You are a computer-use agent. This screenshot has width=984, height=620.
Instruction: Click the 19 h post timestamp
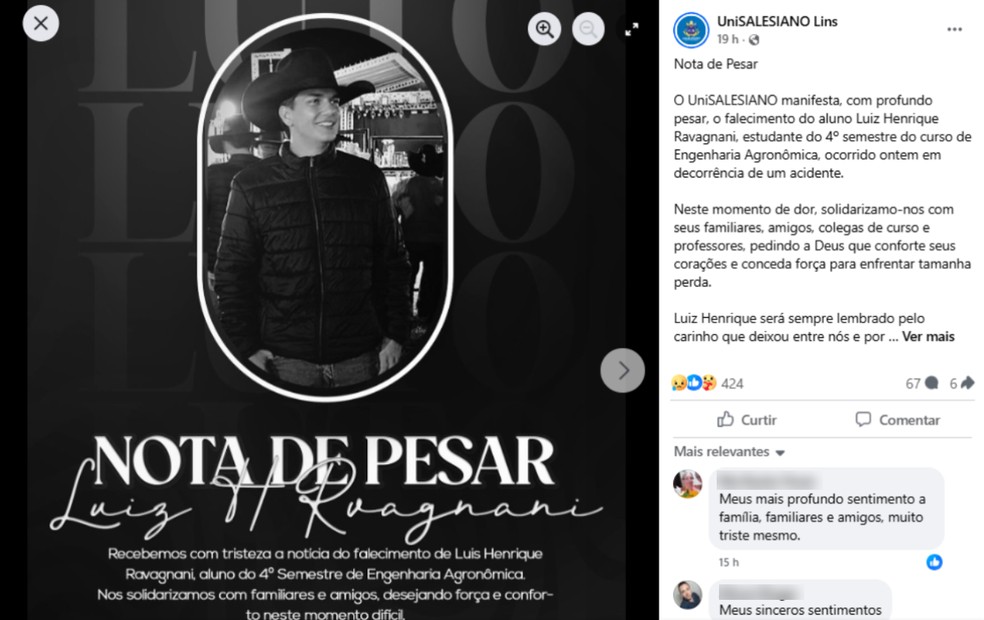[x=727, y=40]
